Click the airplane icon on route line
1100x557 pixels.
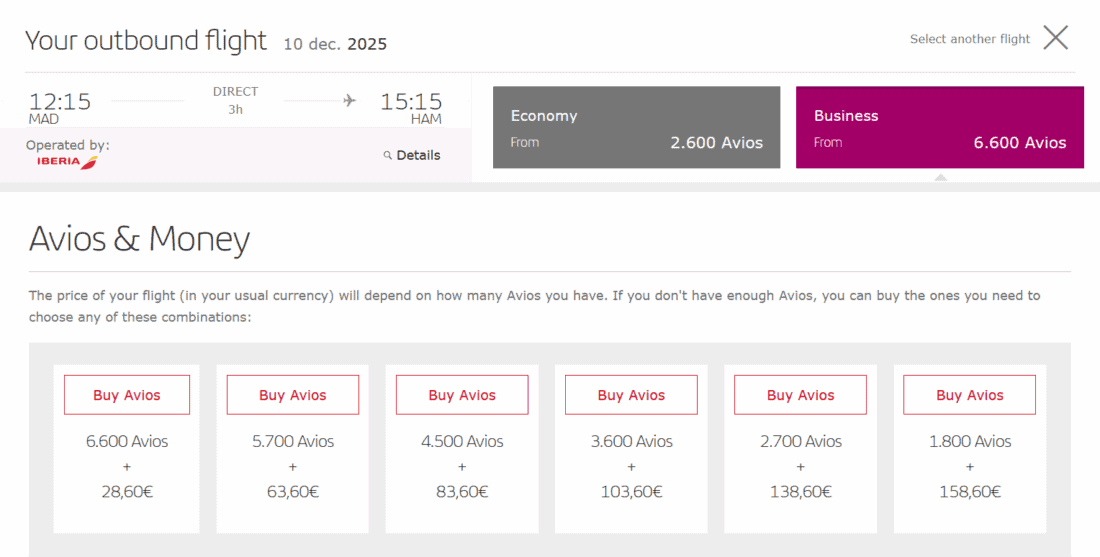pos(349,100)
